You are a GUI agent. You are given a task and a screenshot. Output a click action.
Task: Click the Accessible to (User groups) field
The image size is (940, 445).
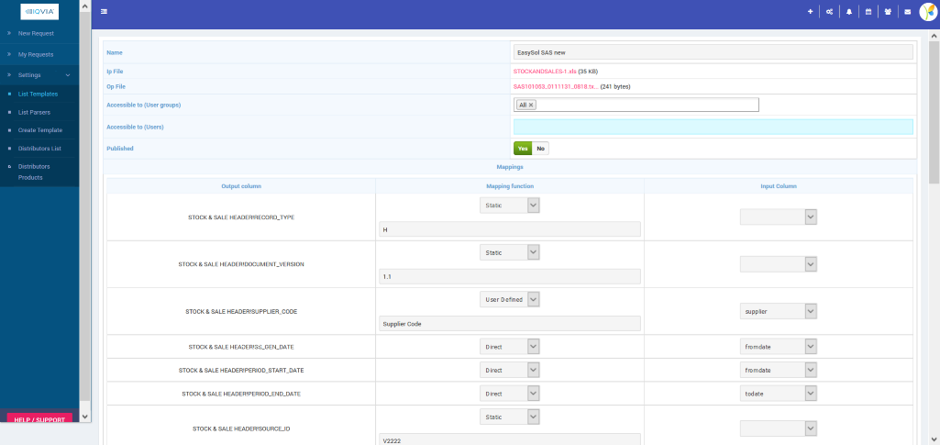click(x=637, y=105)
